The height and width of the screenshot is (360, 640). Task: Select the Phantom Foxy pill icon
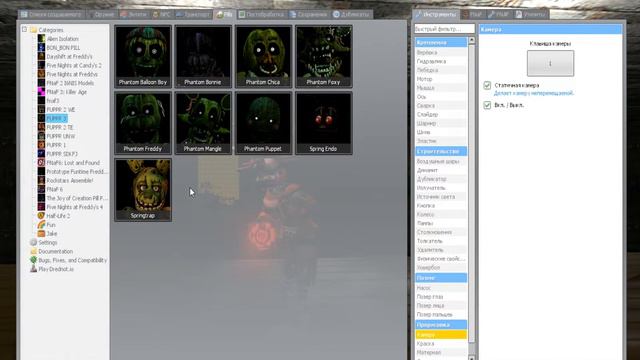[x=323, y=56]
